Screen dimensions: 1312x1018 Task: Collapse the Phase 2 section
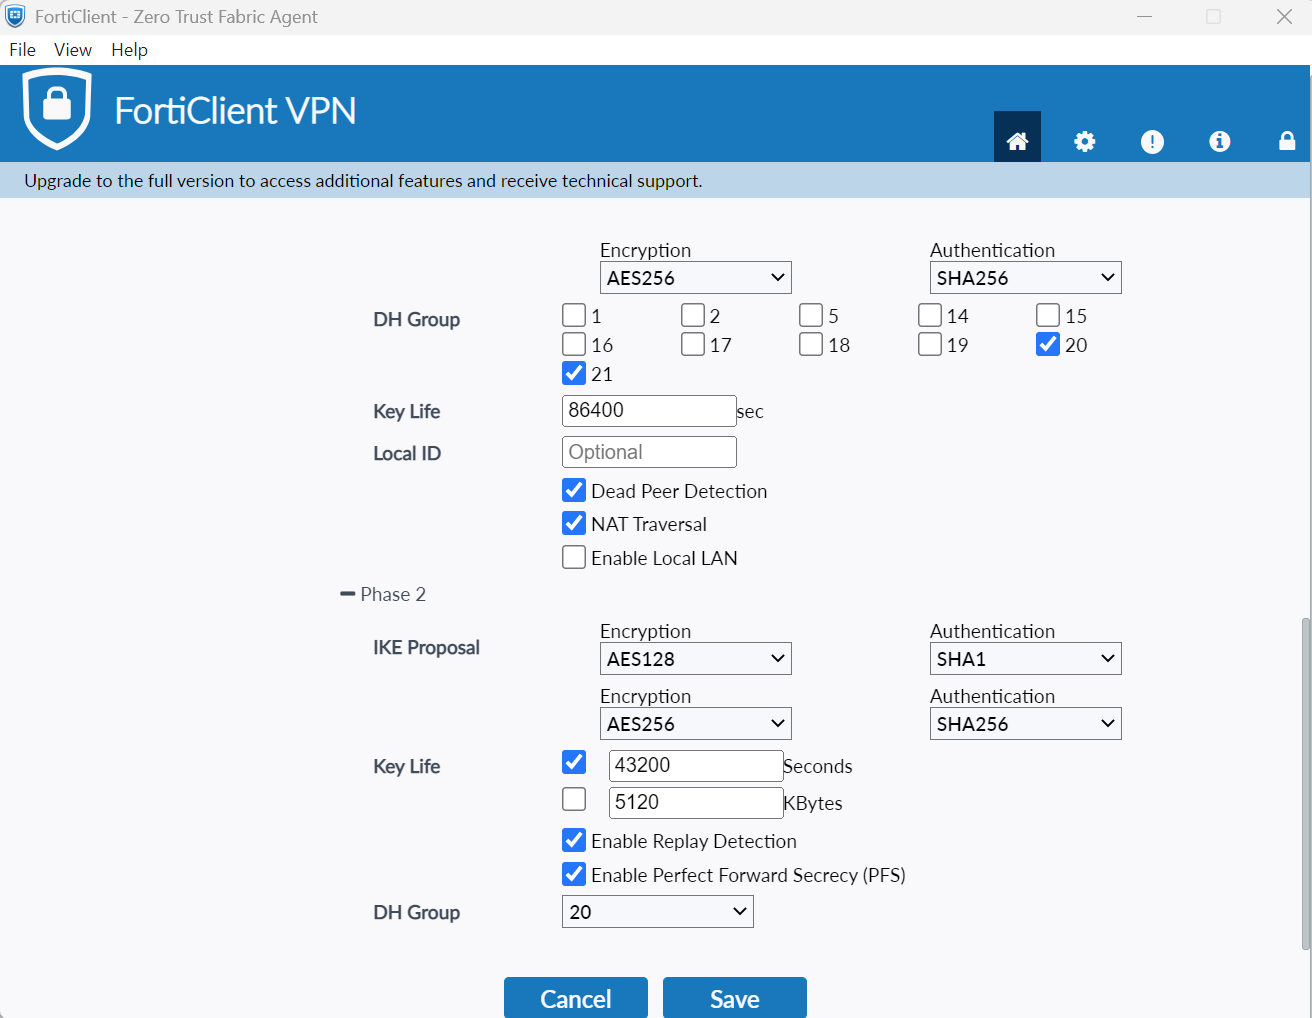[348, 594]
